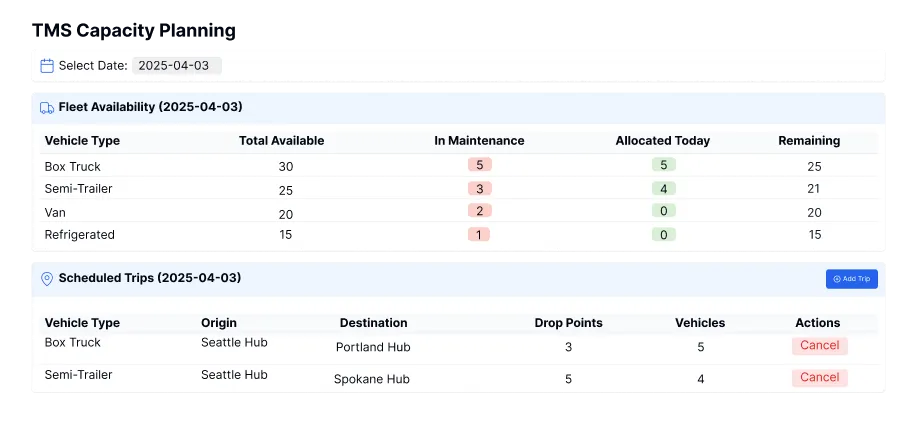Image resolution: width=914 pixels, height=423 pixels.
Task: Cancel the Semi-Trailer trip to Spokane Hub
Action: click(x=819, y=378)
